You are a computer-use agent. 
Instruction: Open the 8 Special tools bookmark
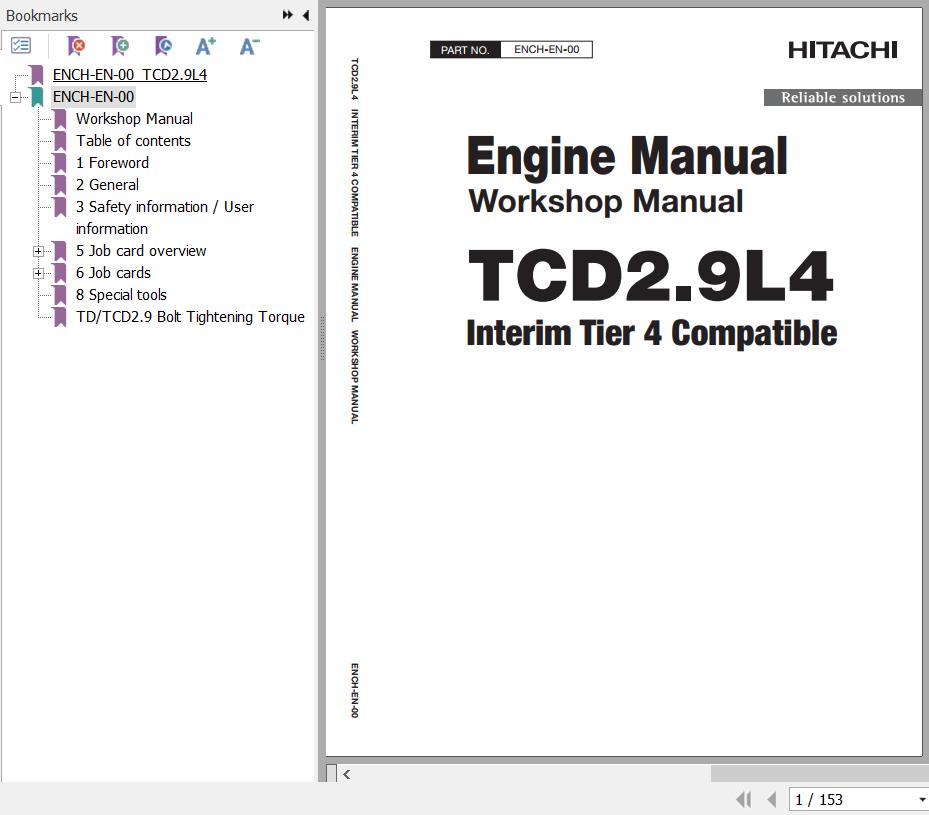121,295
